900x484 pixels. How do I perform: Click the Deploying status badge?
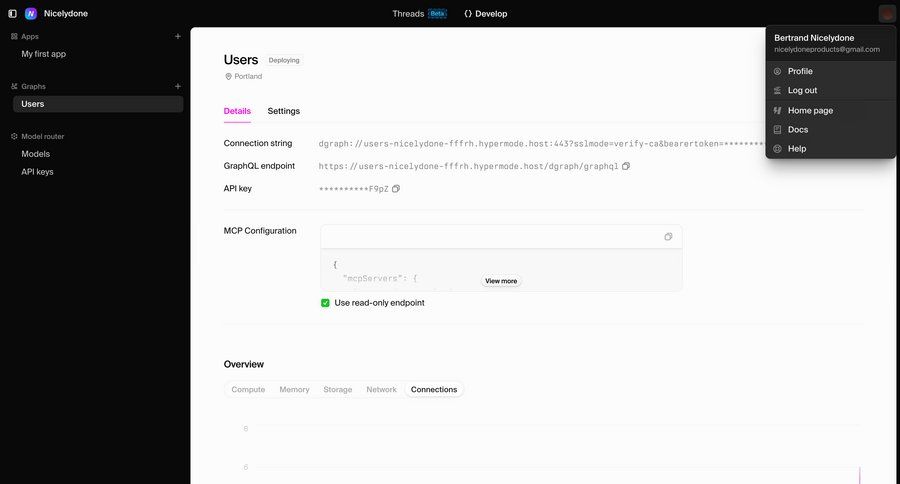pyautogui.click(x=284, y=60)
